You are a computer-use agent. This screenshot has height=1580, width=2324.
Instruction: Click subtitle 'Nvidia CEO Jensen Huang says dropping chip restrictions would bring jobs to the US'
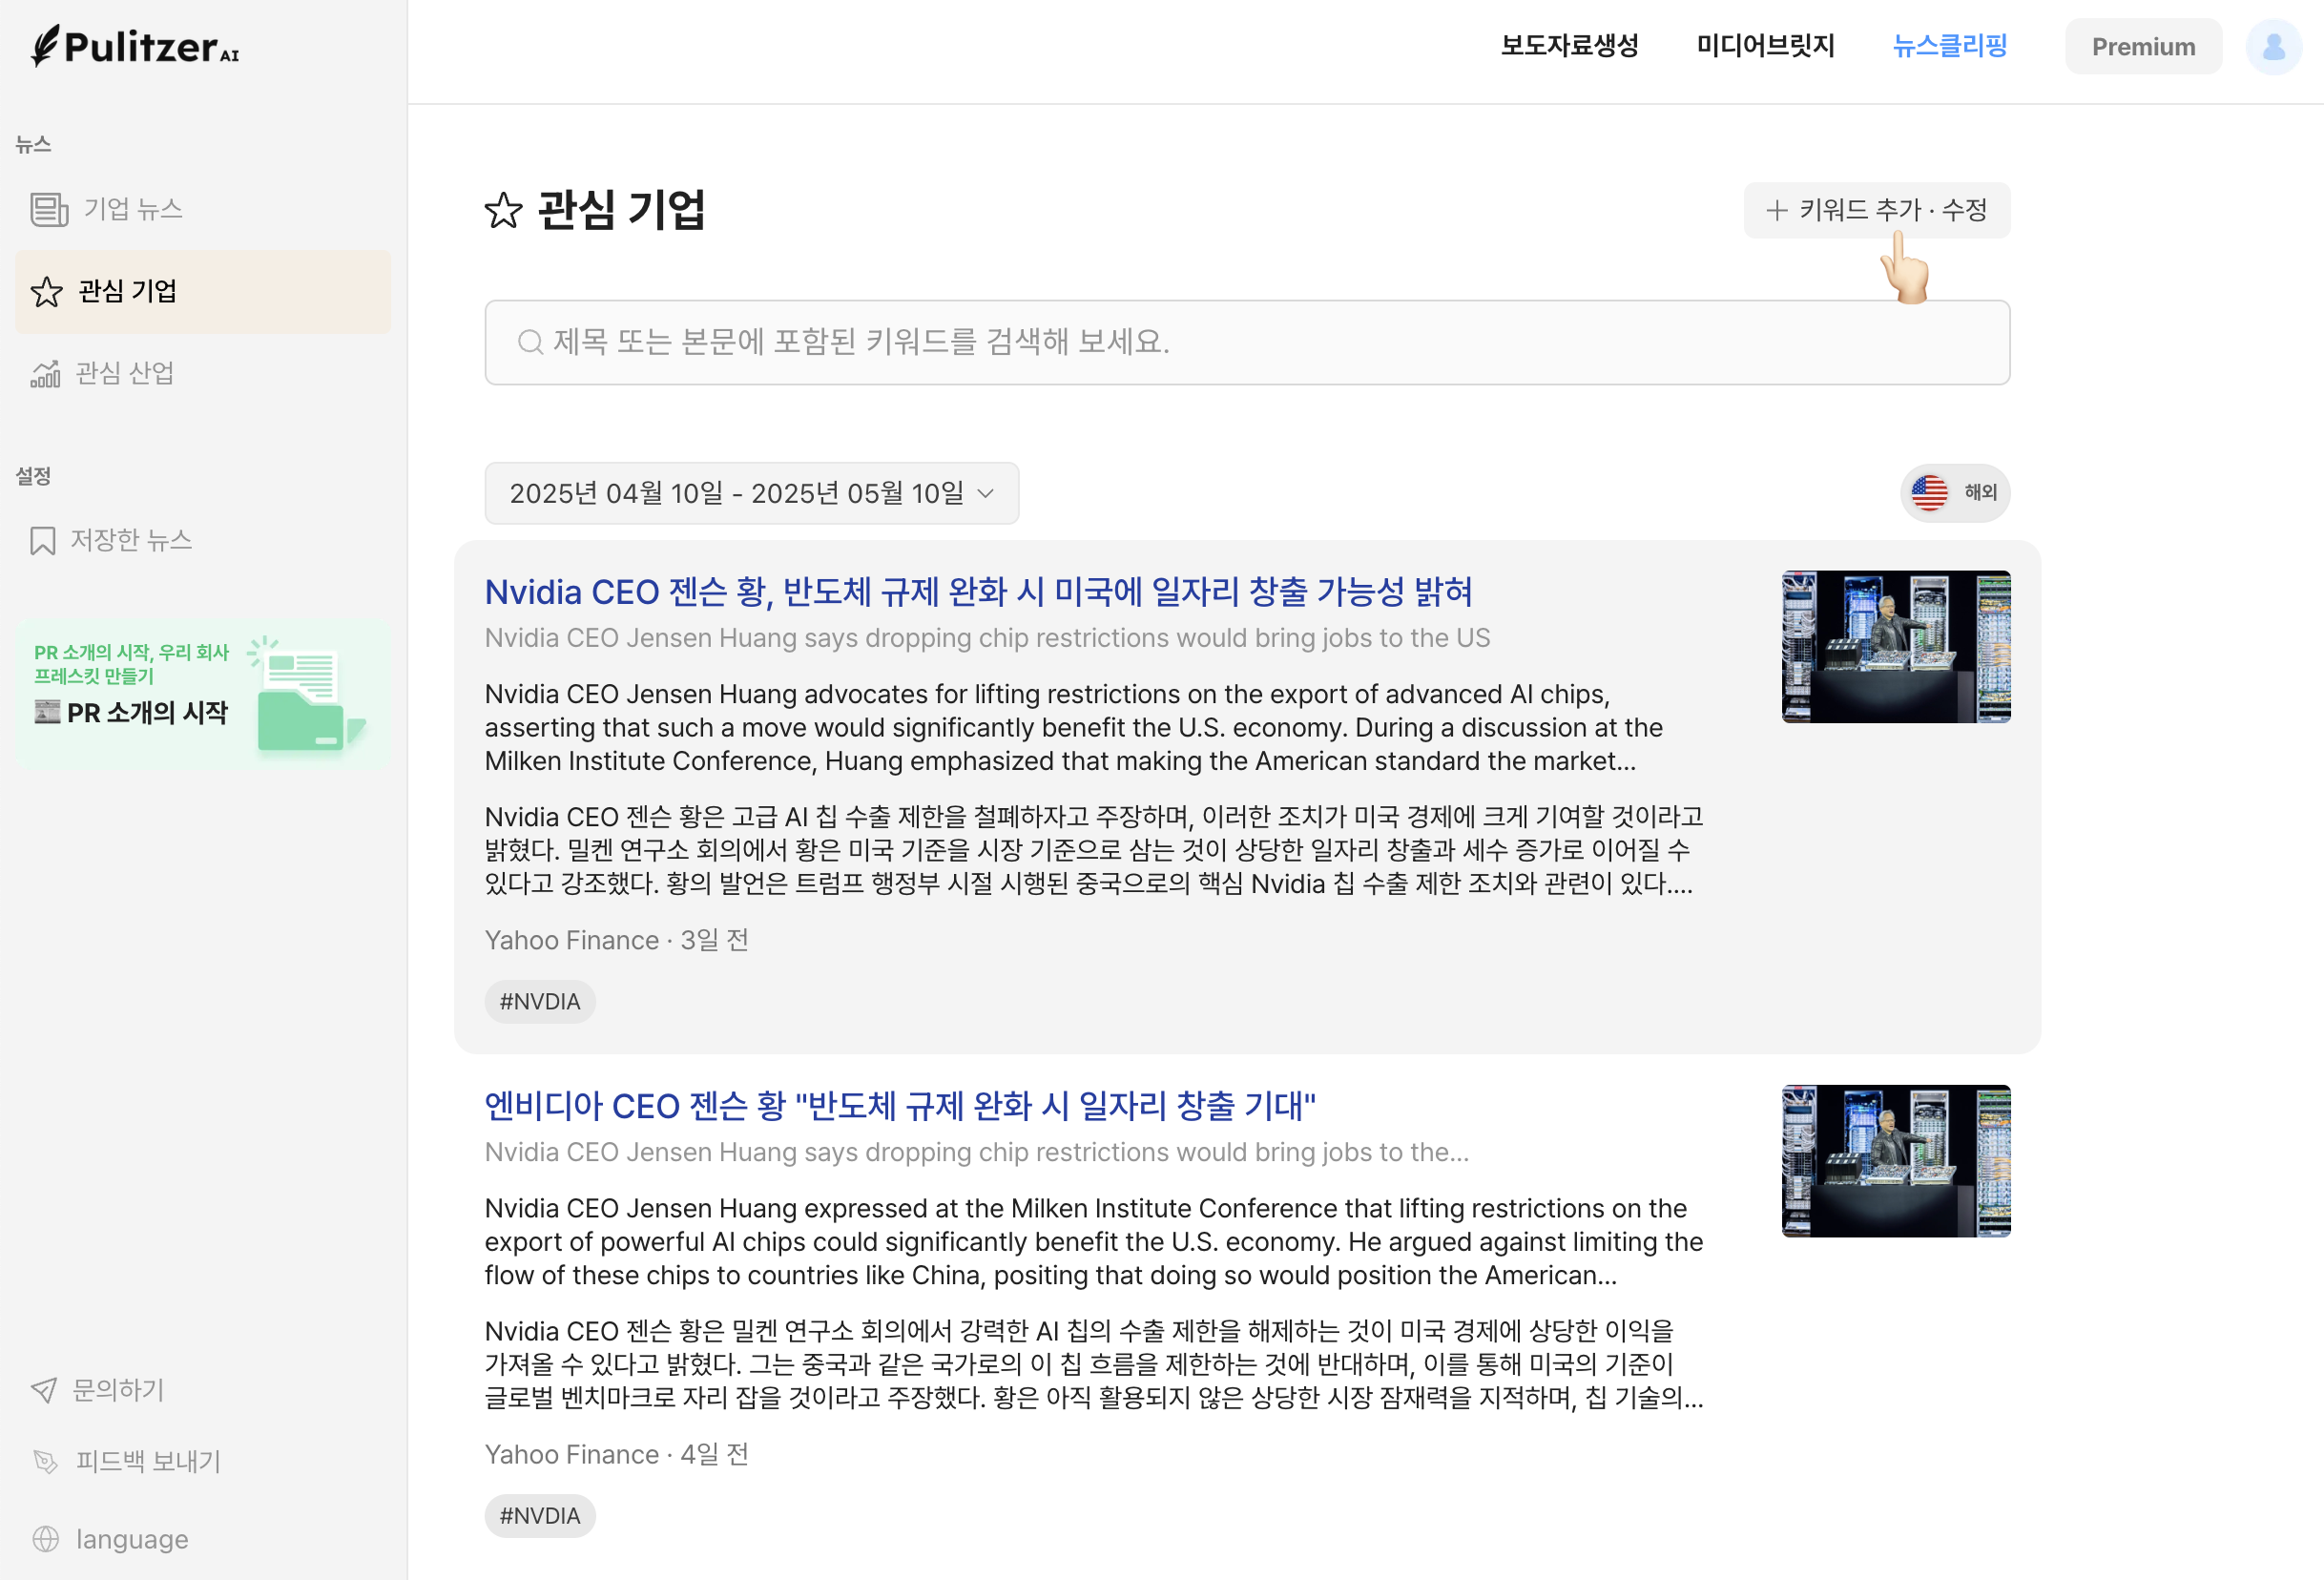(987, 638)
